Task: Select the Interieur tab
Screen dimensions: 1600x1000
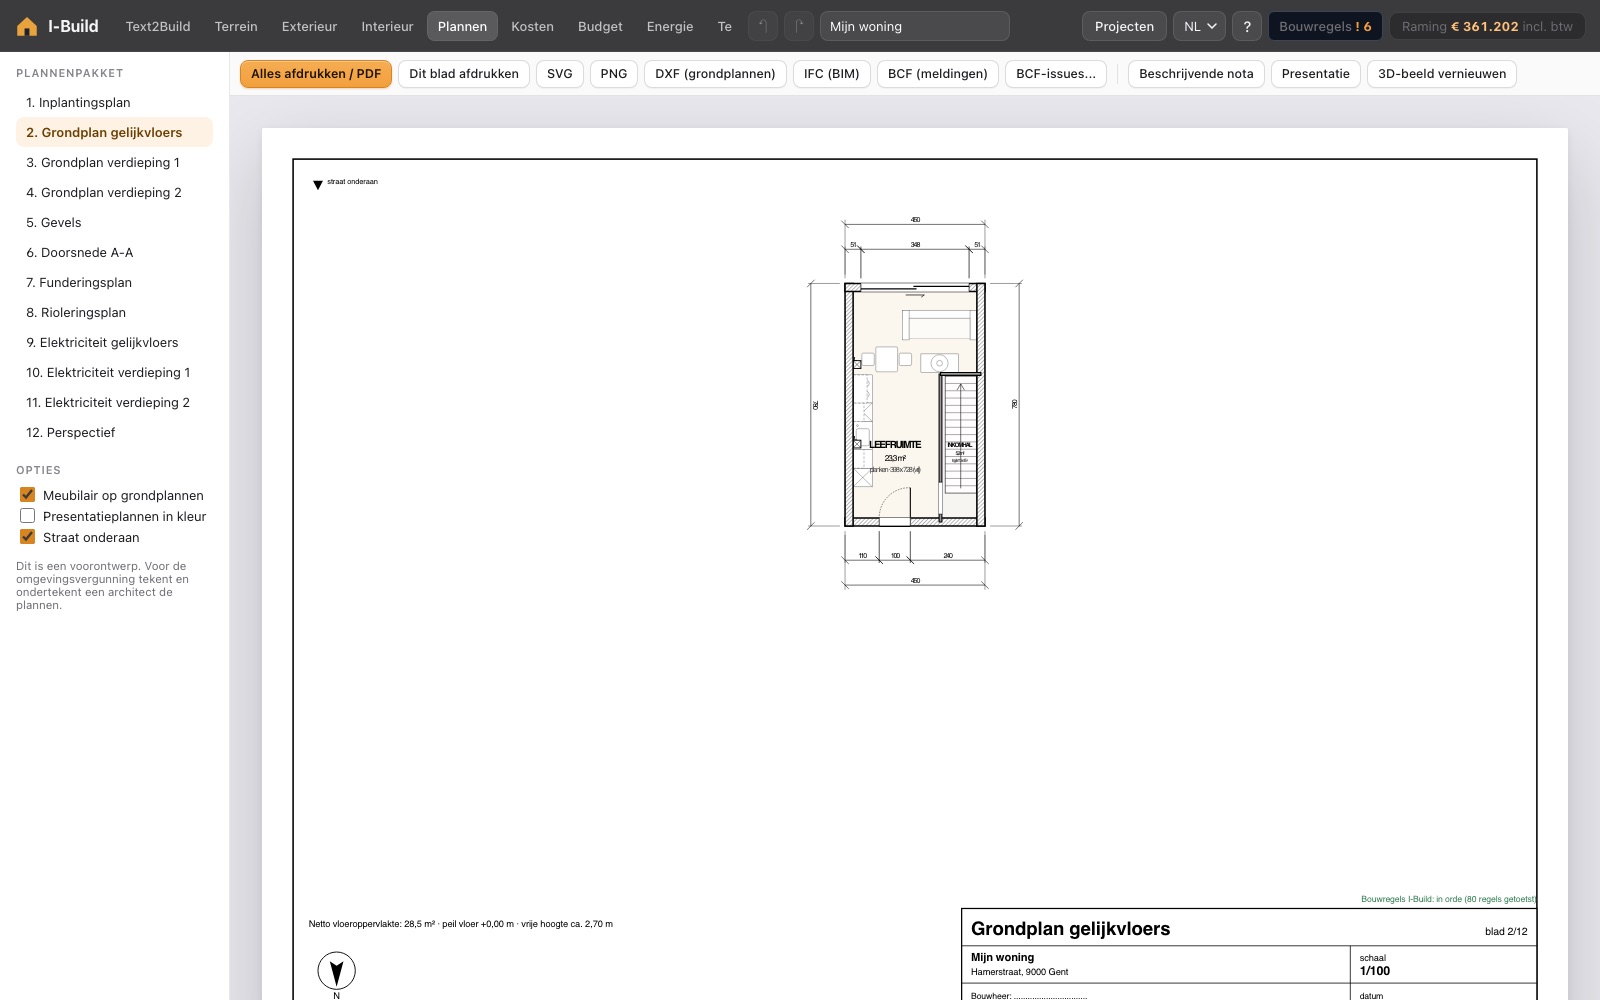Action: (x=387, y=26)
